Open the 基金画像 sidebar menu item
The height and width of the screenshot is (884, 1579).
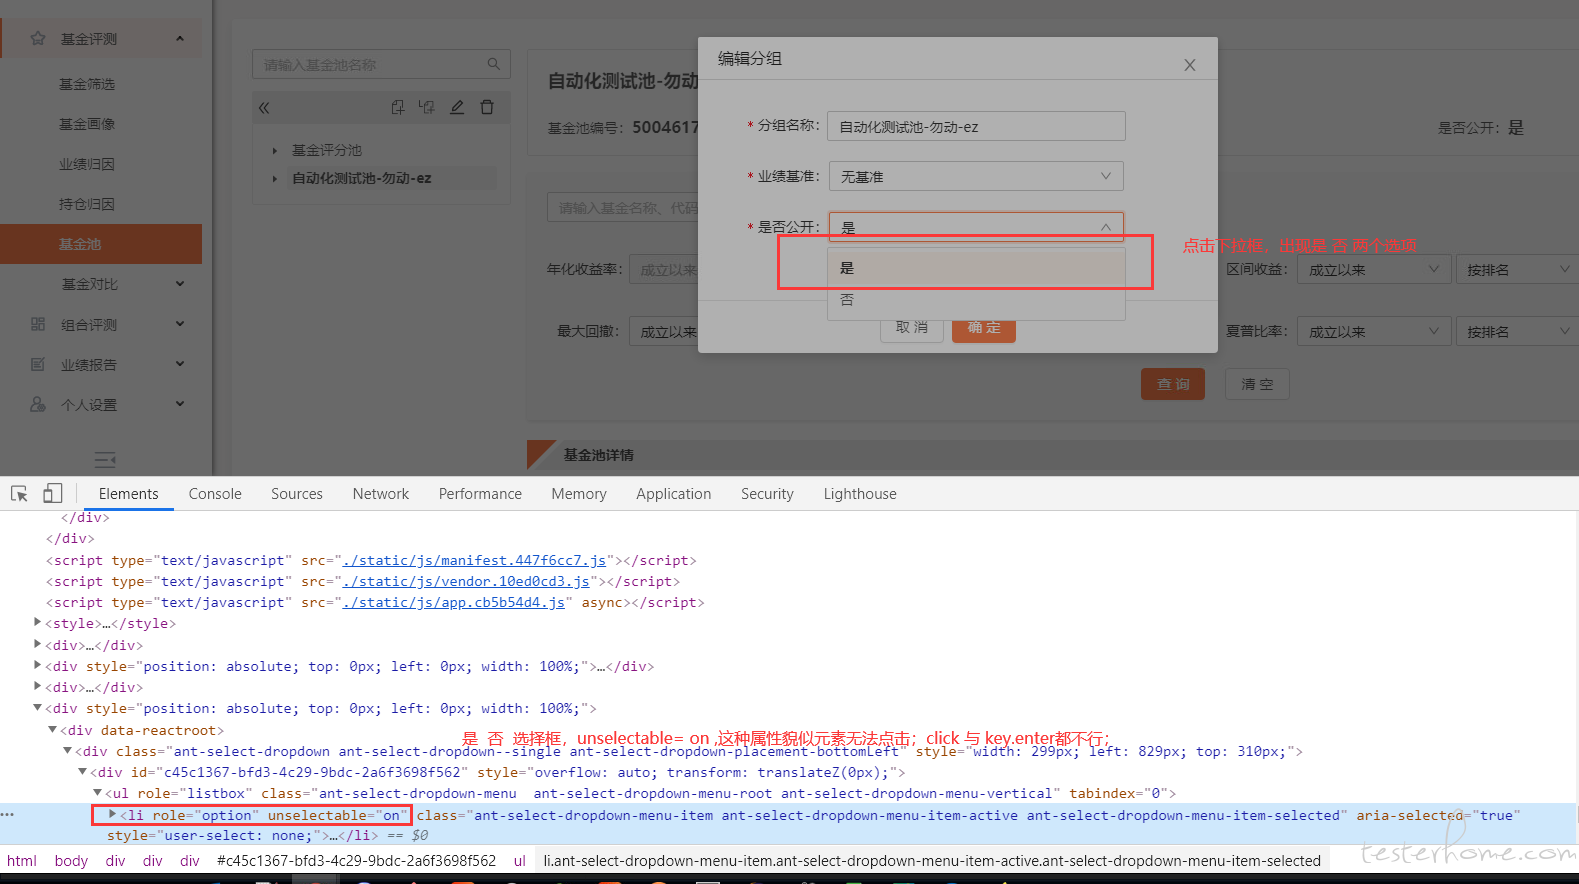click(87, 124)
